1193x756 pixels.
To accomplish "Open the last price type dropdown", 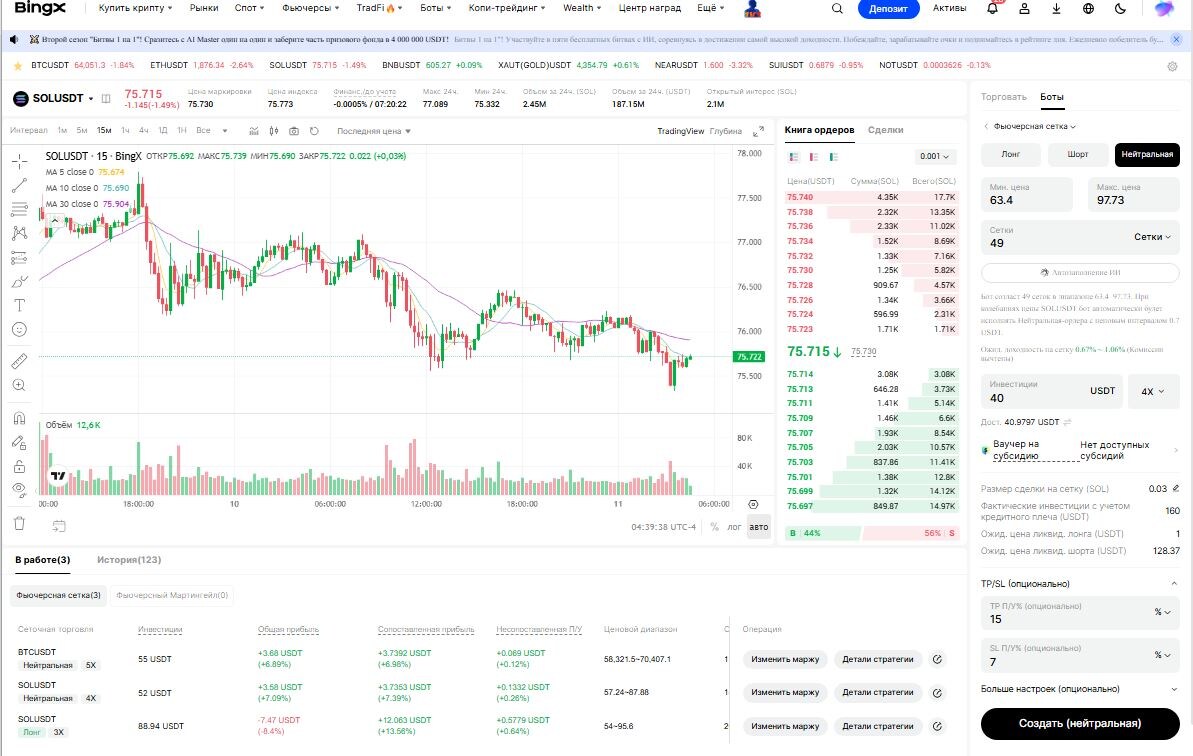I will [x=374, y=132].
